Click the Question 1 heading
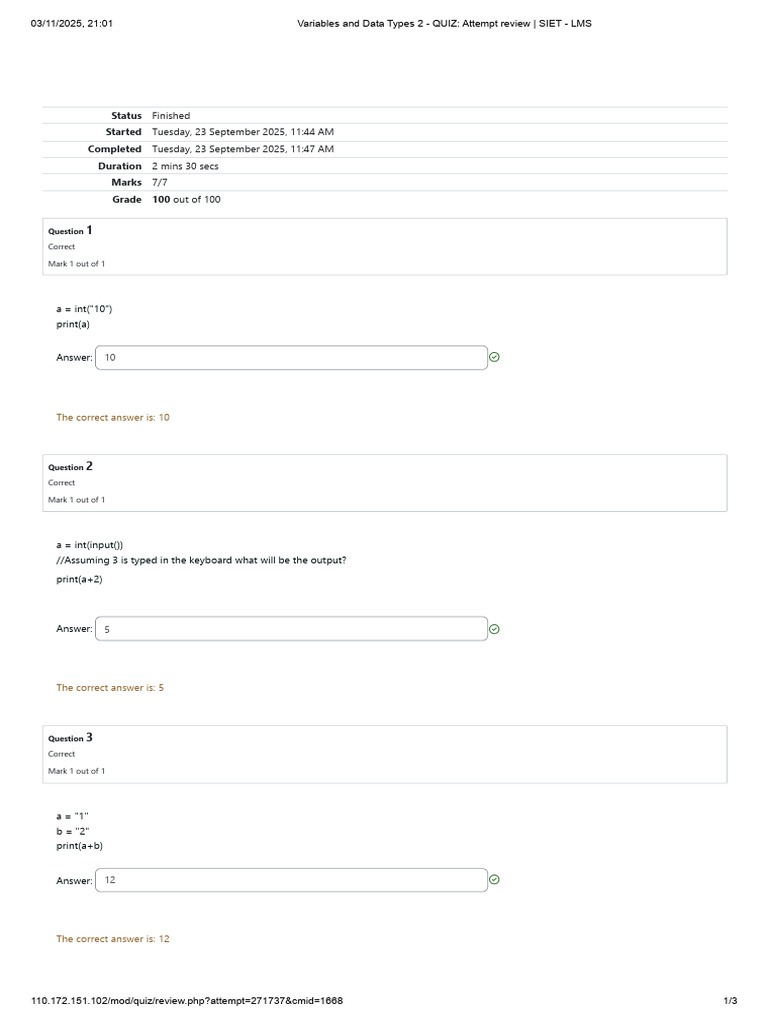The height and width of the screenshot is (1024, 768). (x=70, y=231)
